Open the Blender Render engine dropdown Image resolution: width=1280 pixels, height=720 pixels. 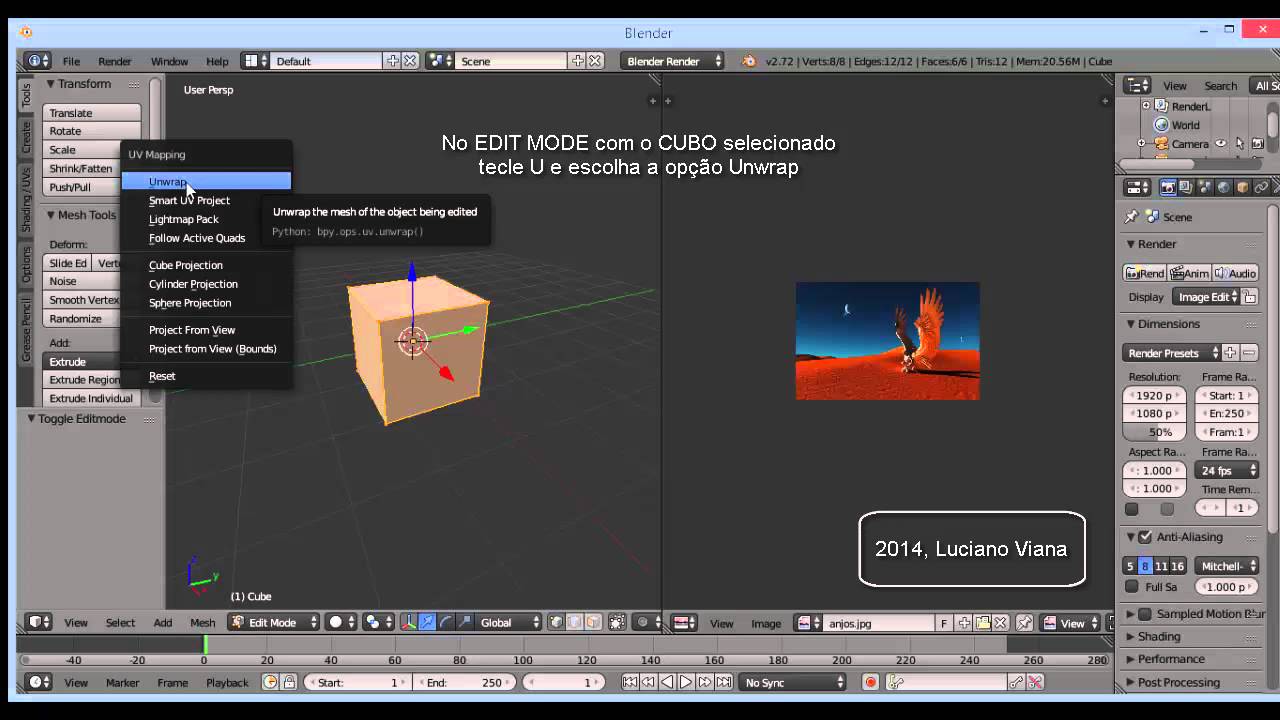pos(672,61)
